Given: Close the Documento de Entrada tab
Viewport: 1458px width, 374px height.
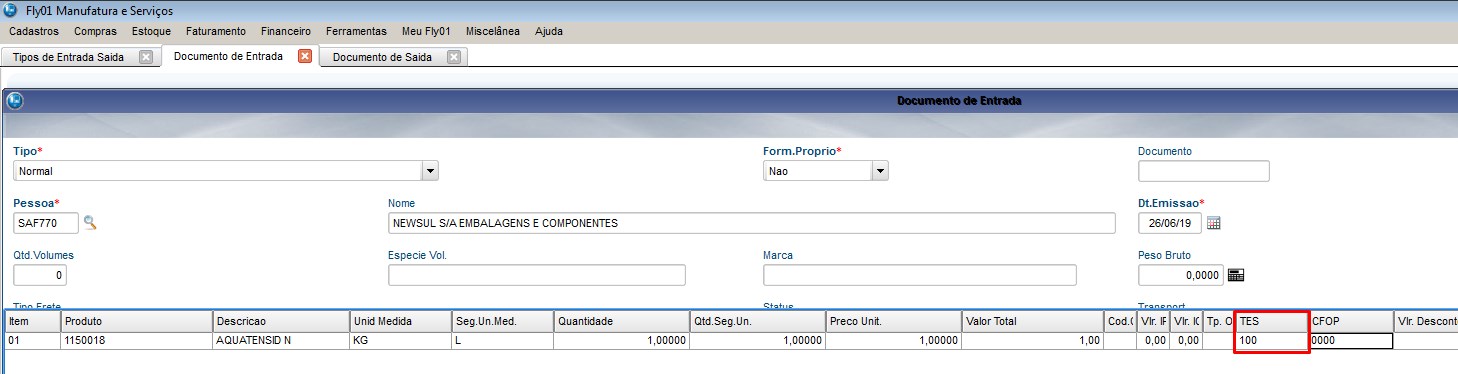Looking at the screenshot, I should [305, 57].
